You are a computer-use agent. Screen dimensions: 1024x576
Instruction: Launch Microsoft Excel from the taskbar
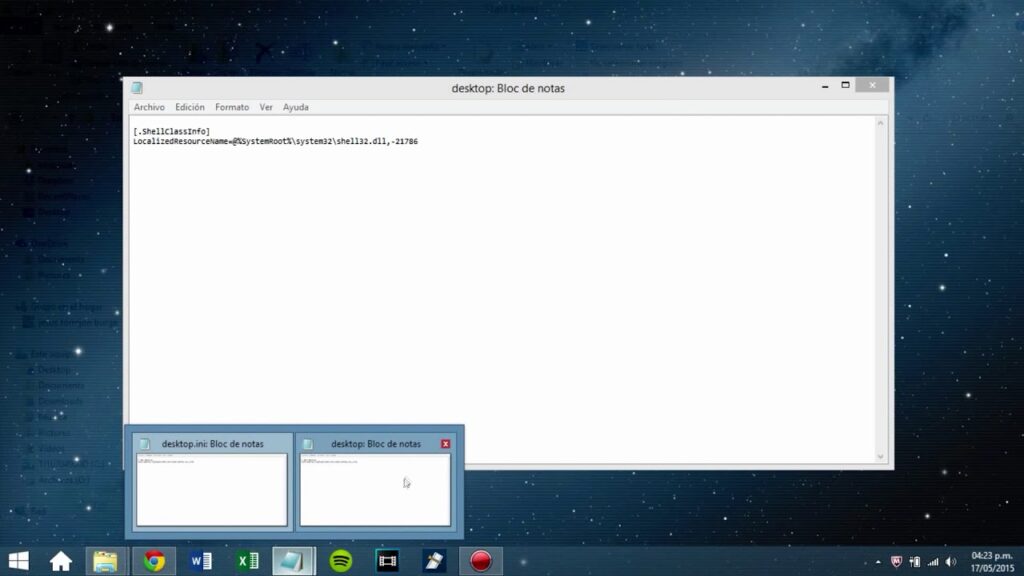point(248,561)
